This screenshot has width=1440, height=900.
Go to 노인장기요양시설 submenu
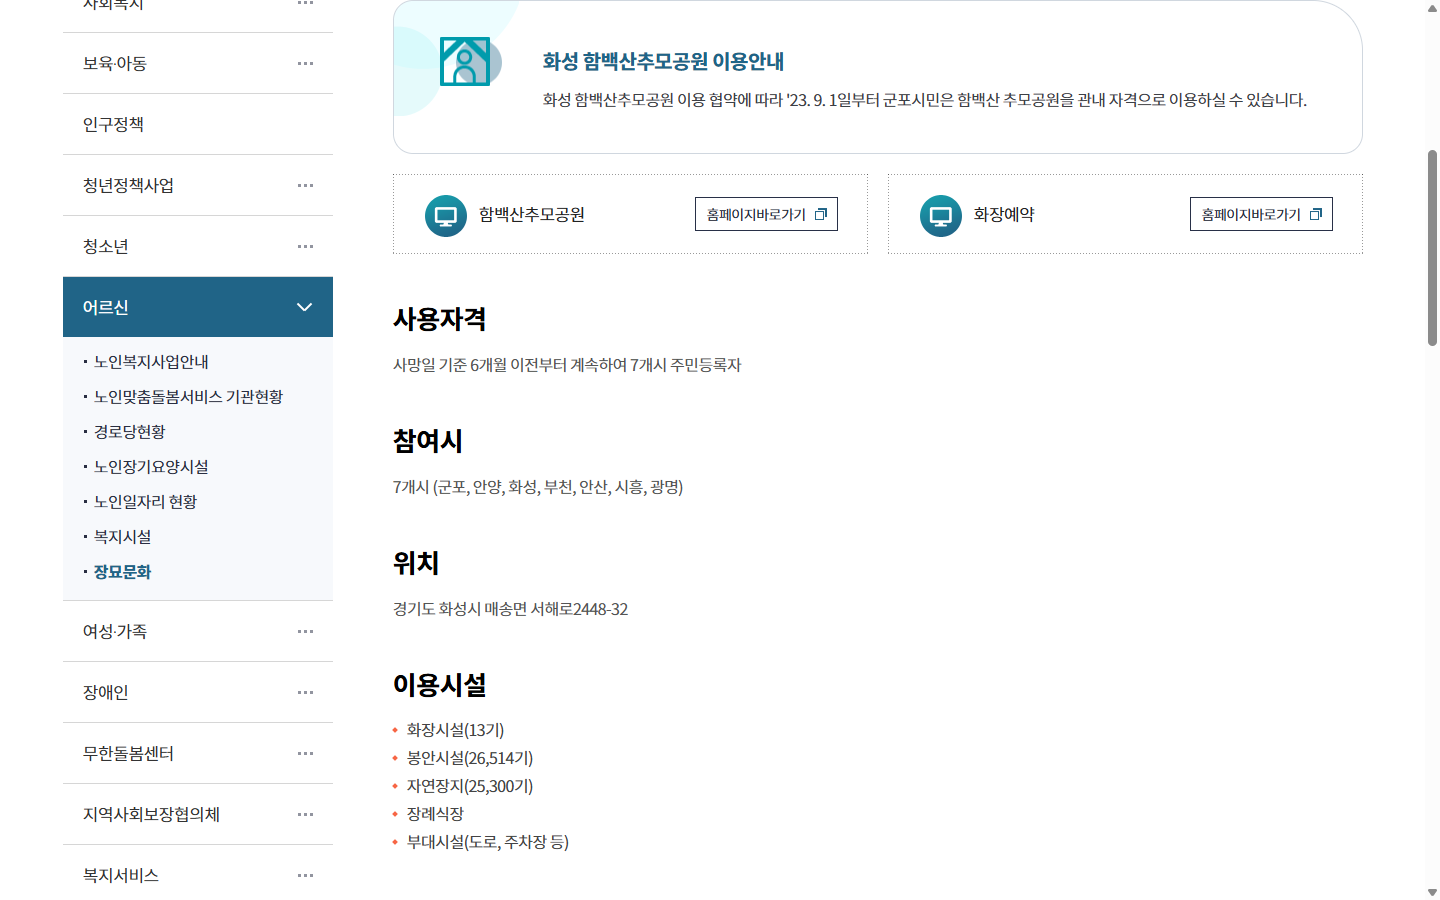(151, 467)
